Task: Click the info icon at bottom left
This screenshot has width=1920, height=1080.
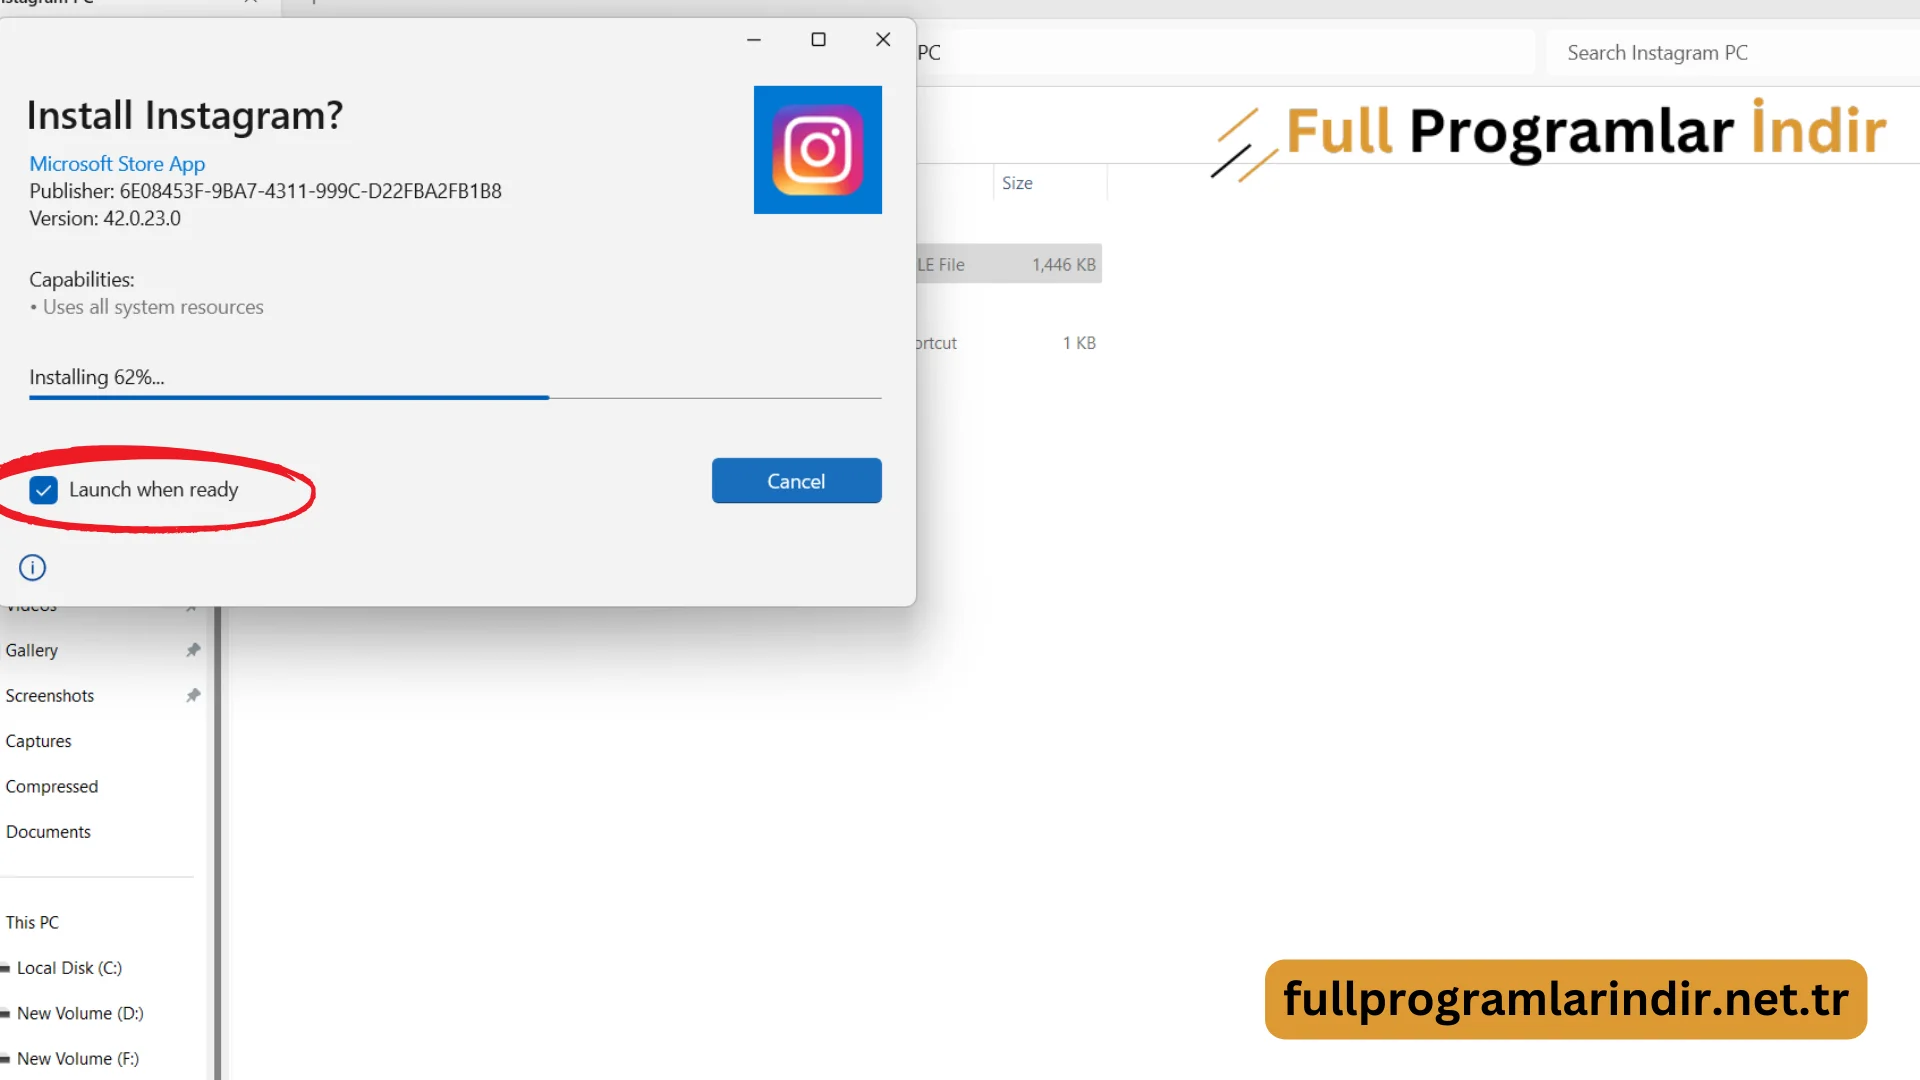Action: pyautogui.click(x=32, y=567)
